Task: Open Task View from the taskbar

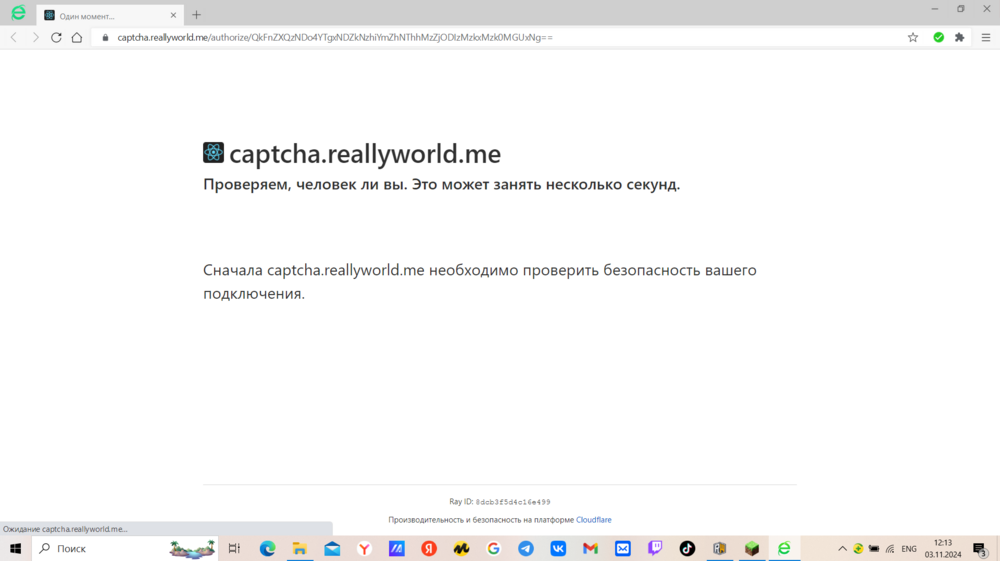Action: click(234, 548)
